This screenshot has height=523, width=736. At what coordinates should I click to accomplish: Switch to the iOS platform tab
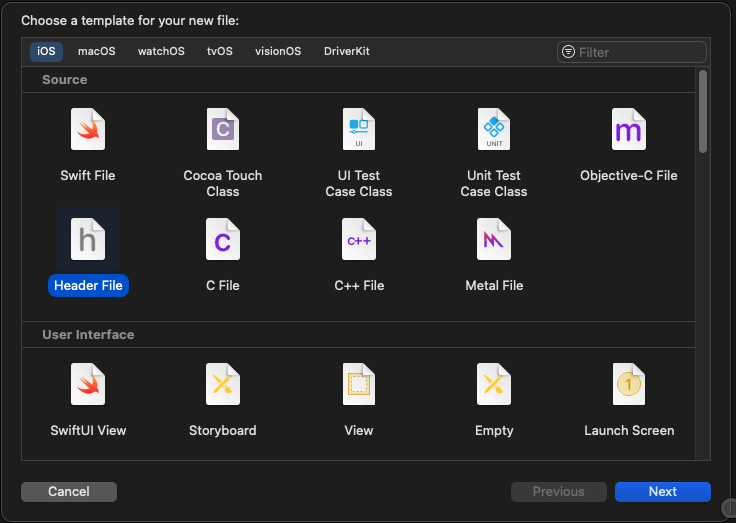[46, 51]
